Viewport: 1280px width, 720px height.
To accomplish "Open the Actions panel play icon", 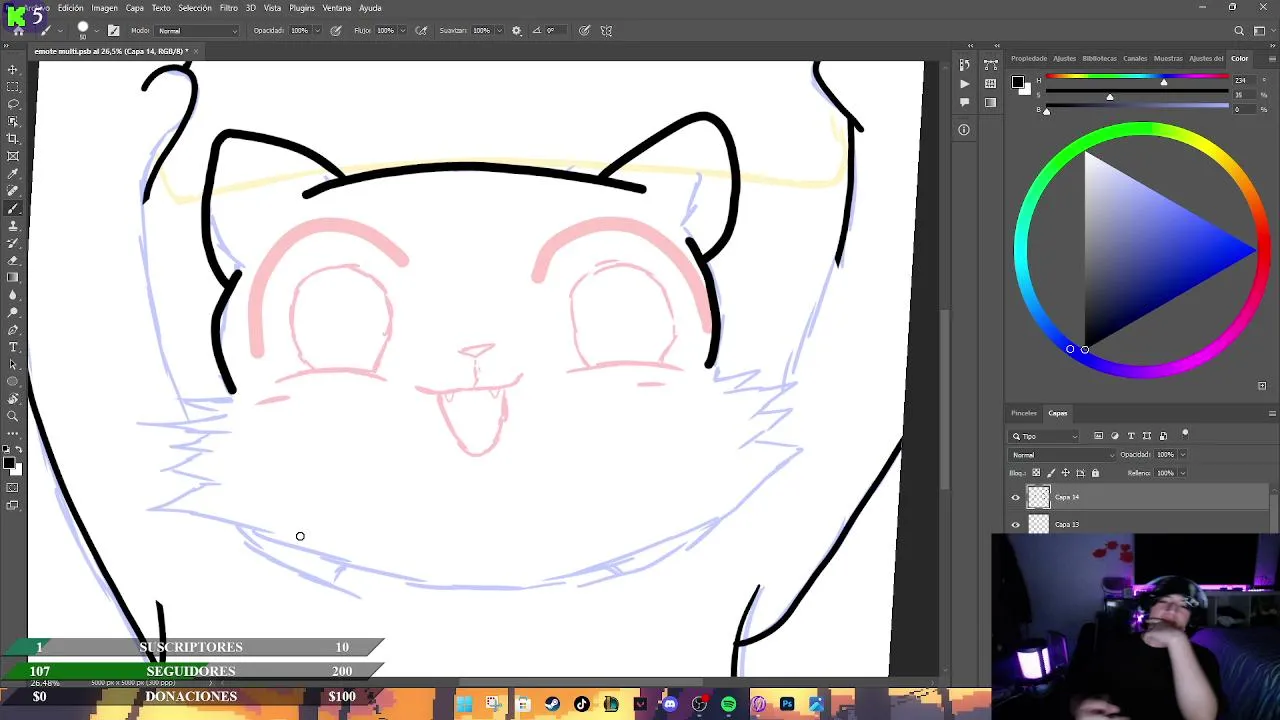I will (x=964, y=84).
